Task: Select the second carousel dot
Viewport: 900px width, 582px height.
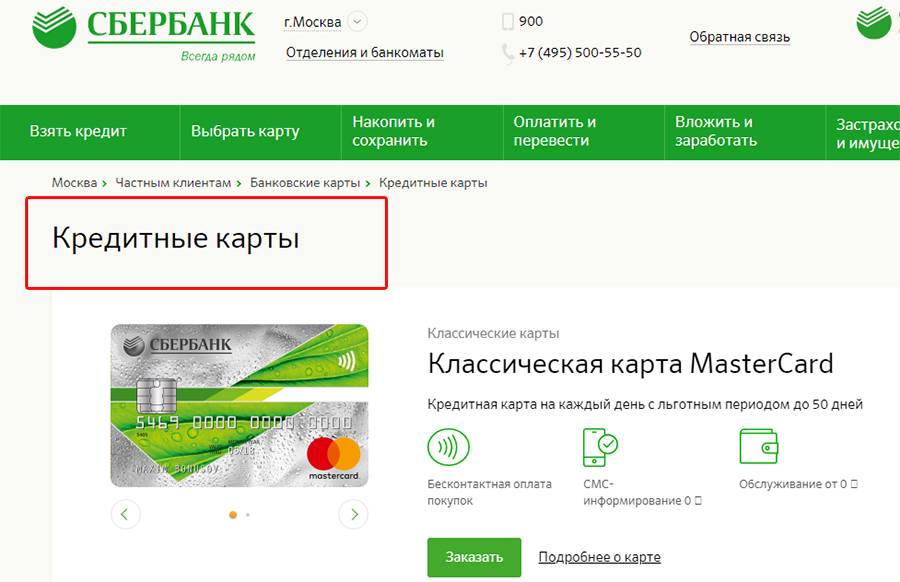Action: click(x=248, y=515)
